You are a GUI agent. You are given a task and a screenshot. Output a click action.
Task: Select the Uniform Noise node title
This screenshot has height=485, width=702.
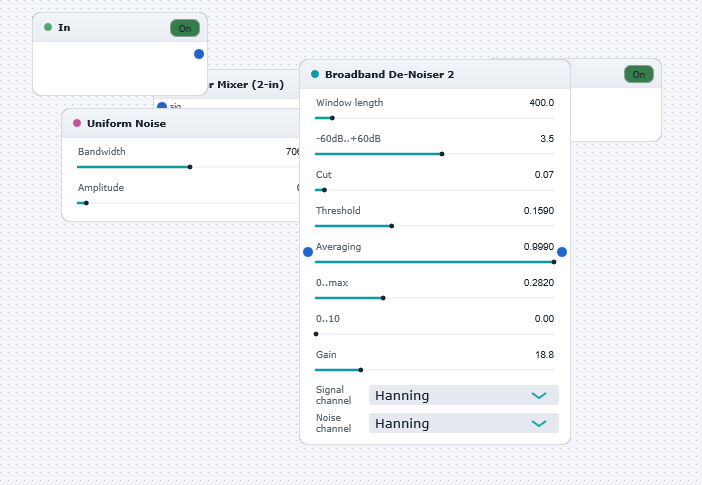coord(126,123)
